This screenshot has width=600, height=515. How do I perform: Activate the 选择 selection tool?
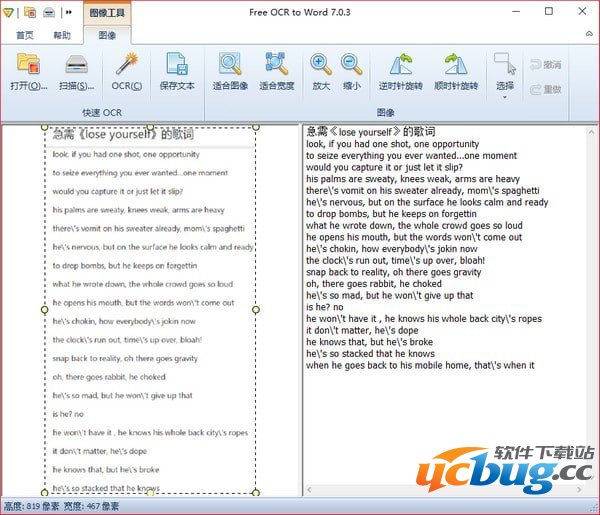505,71
